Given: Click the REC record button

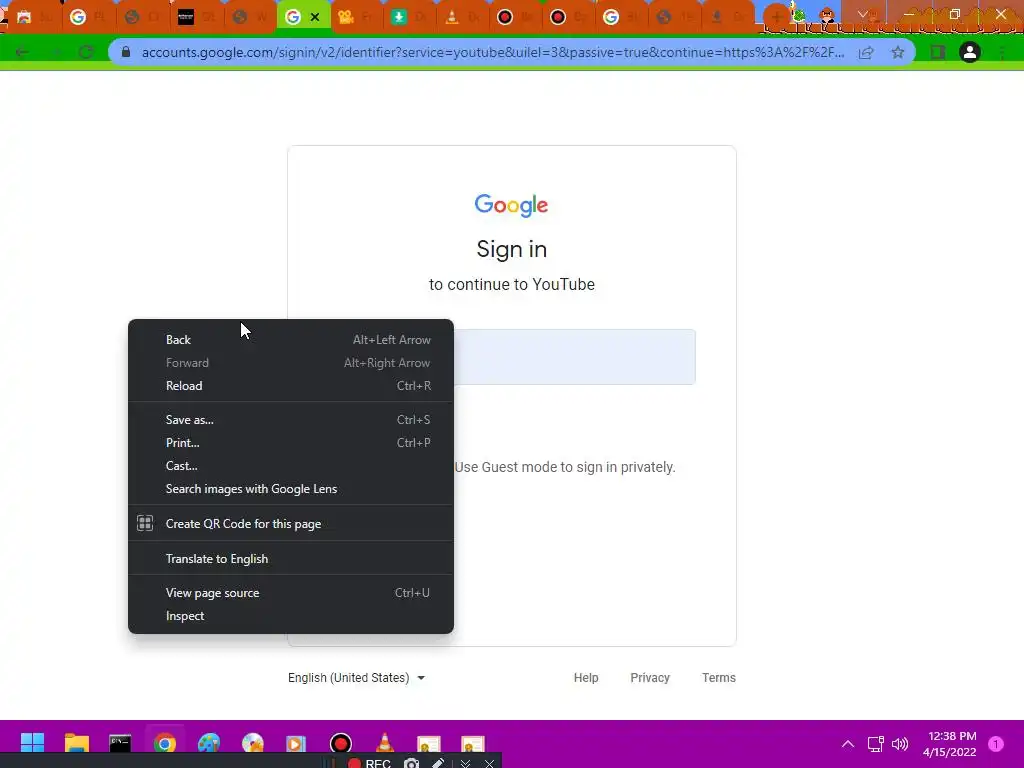Looking at the screenshot, I should click(x=369, y=763).
